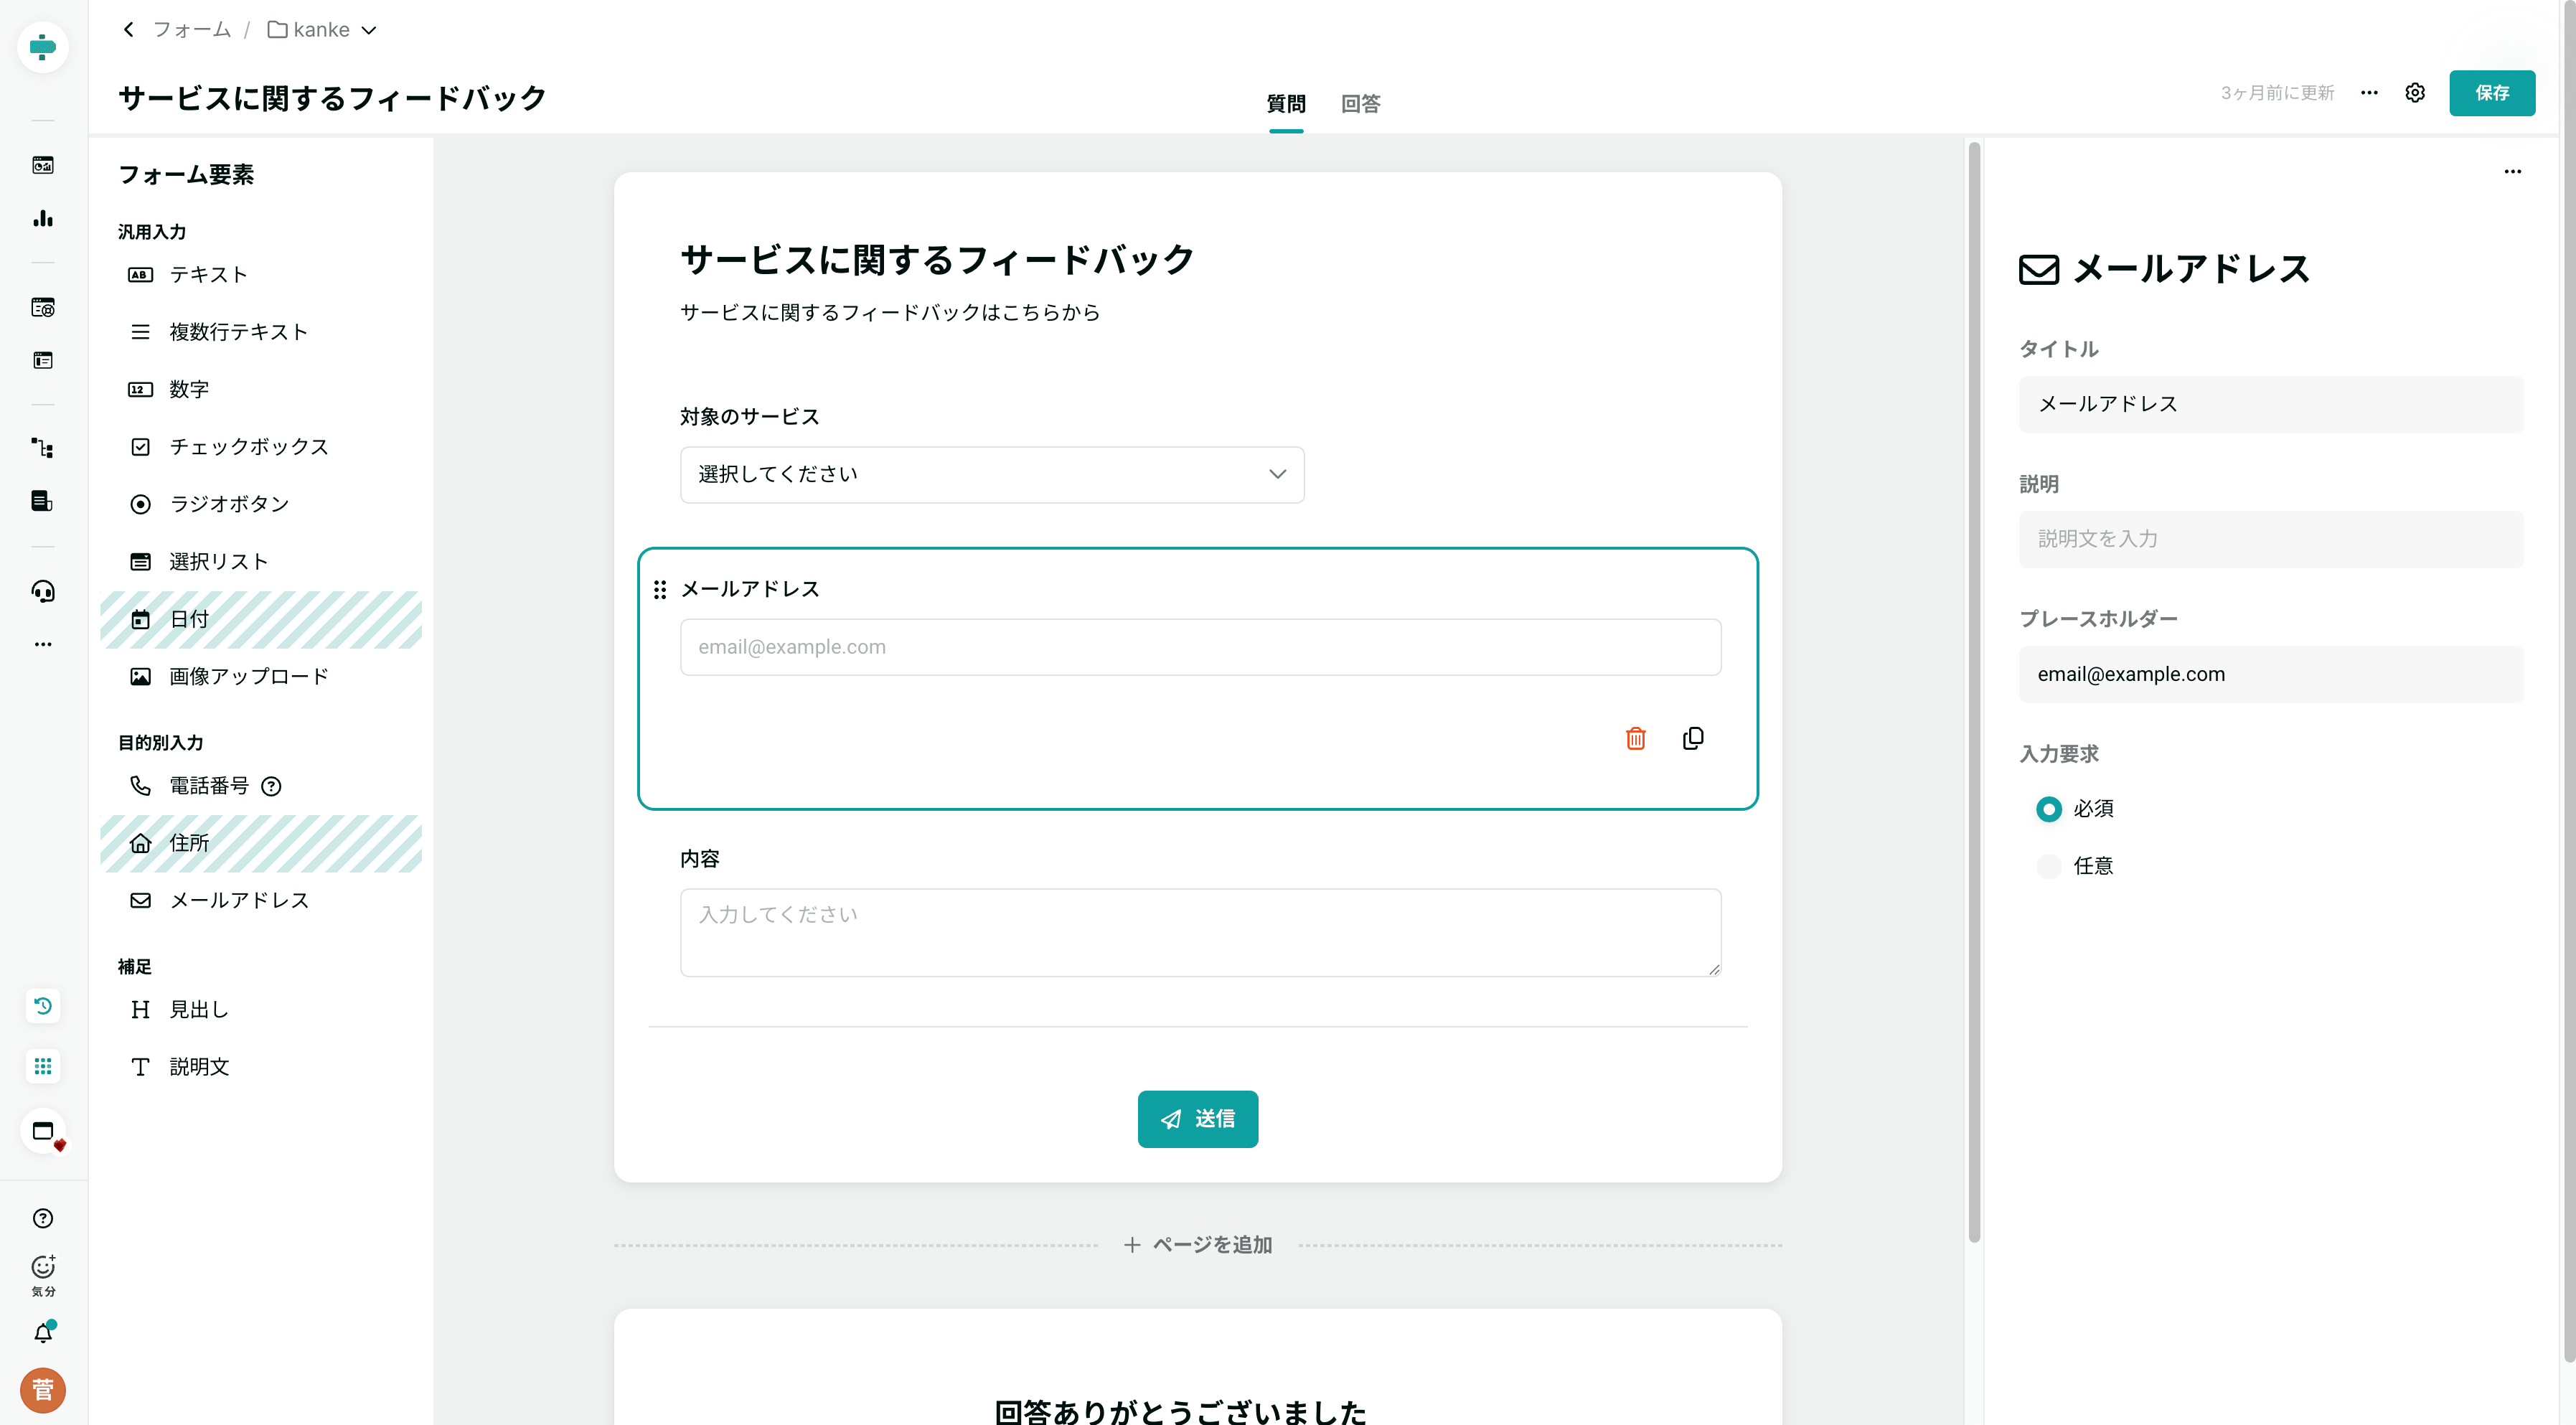Add 複数行テキスト element
This screenshot has width=2576, height=1425.
click(x=261, y=332)
